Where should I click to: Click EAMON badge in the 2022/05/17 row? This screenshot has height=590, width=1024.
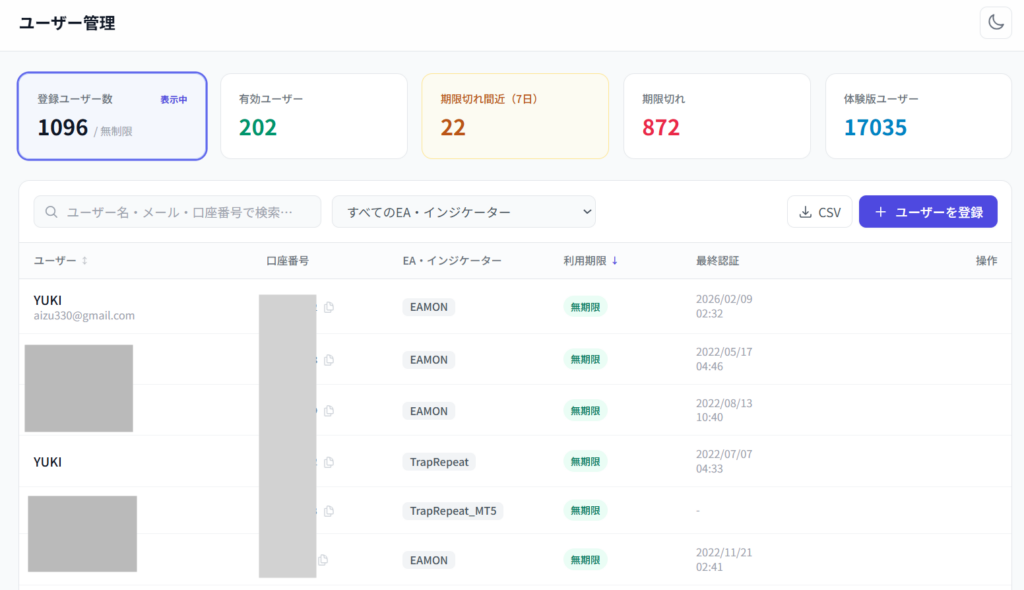(x=428, y=360)
